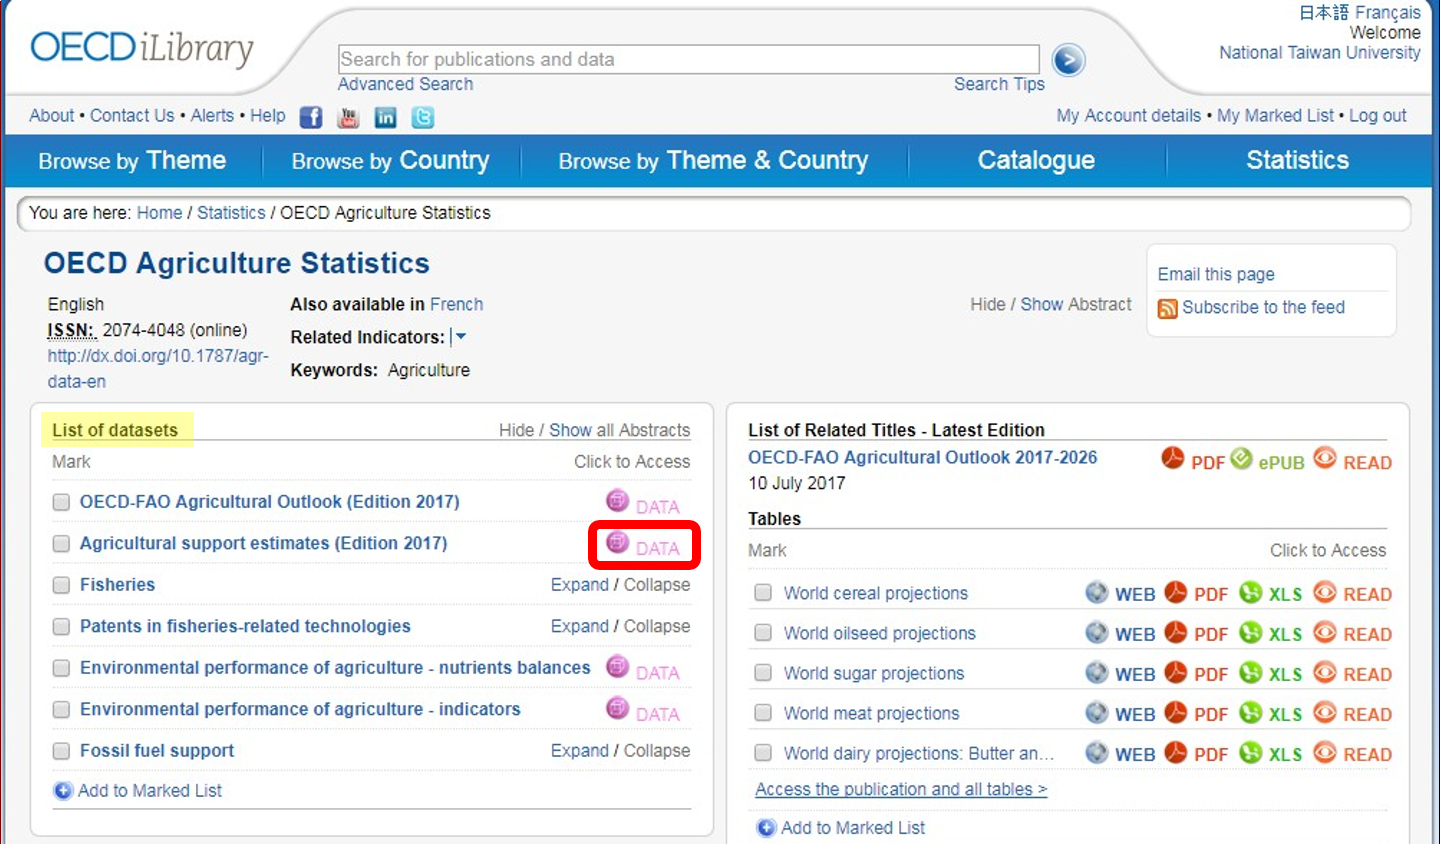This screenshot has width=1440, height=844.
Task: Open the Search Tips link
Action: tap(999, 85)
